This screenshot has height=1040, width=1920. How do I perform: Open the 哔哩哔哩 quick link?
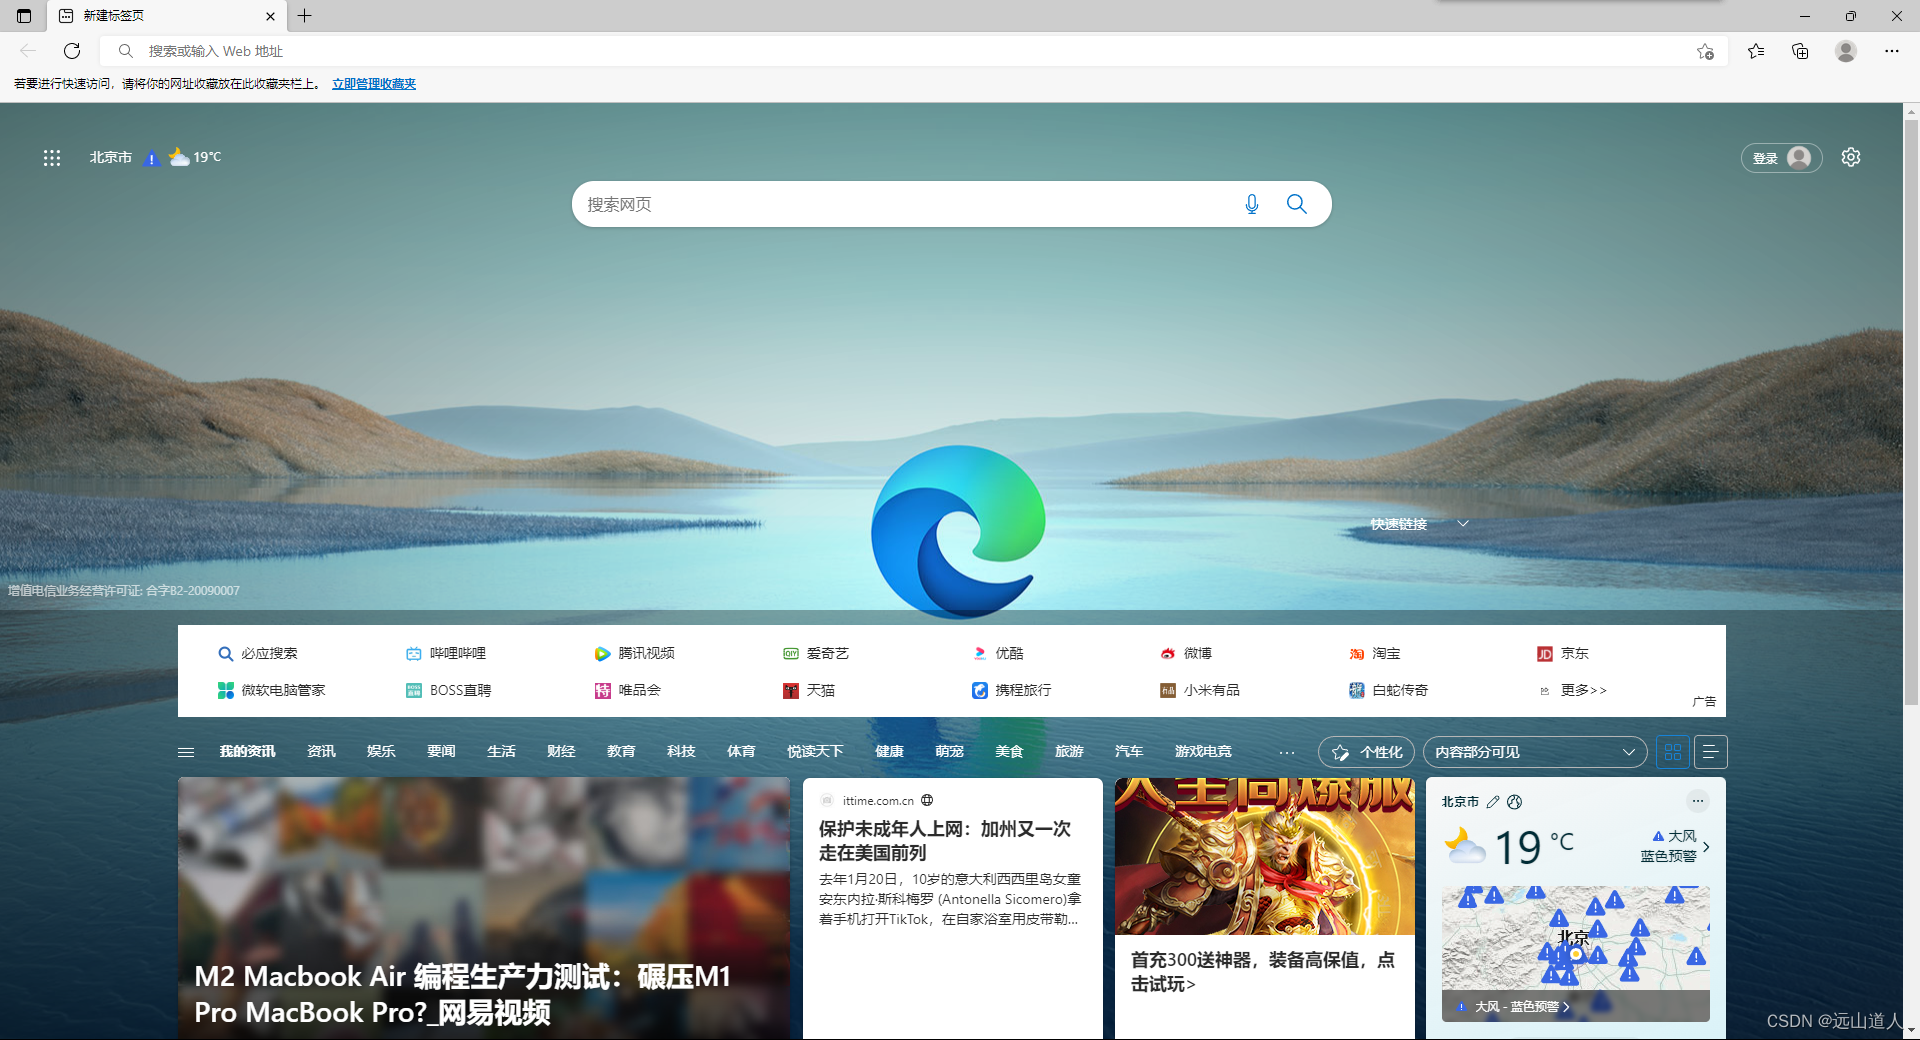click(446, 654)
